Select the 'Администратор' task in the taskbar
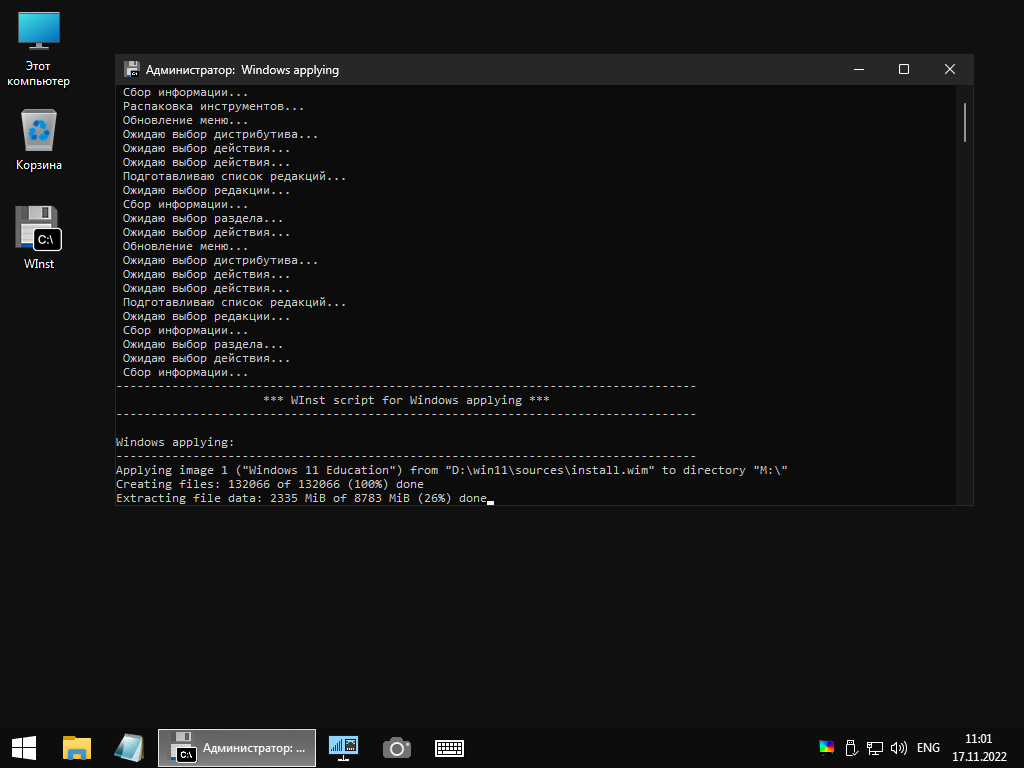This screenshot has width=1024, height=768. (237, 748)
